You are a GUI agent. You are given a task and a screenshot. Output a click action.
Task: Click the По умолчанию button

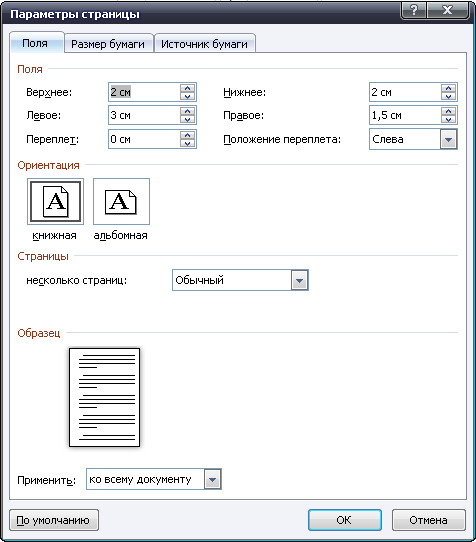[54, 520]
